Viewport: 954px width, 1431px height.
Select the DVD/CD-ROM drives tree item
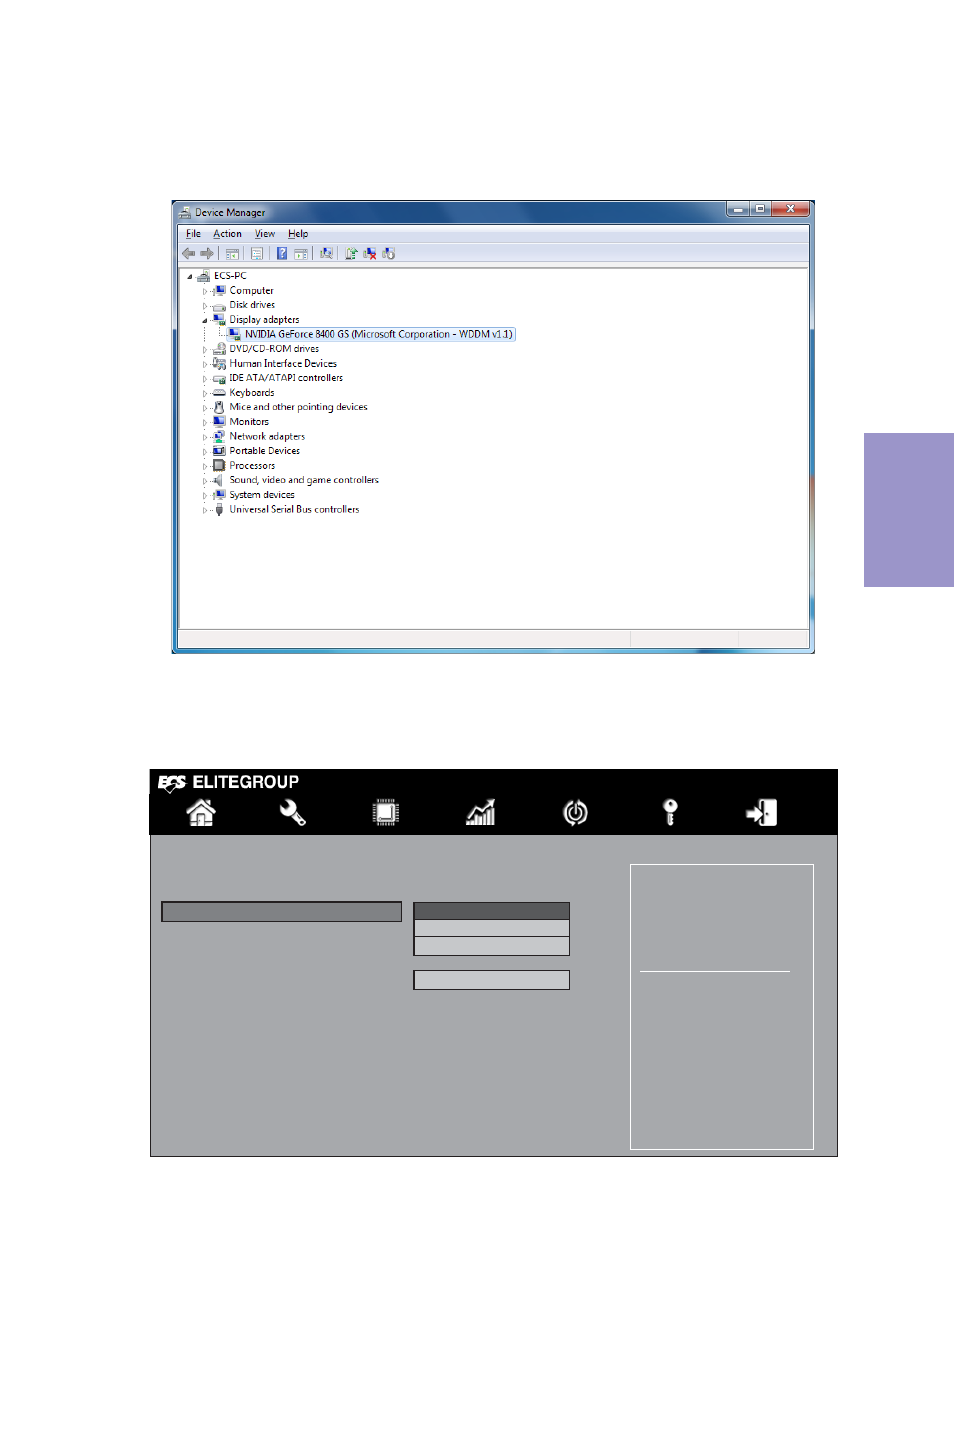274,349
